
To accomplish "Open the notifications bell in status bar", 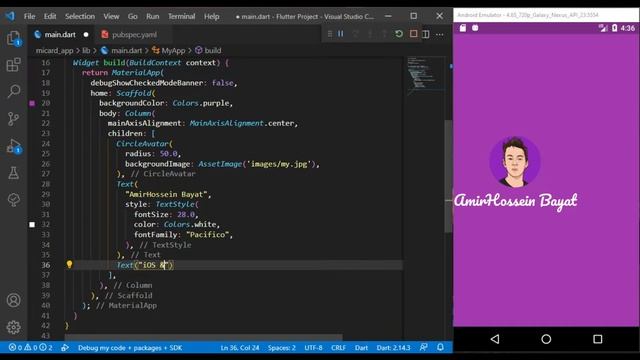I will click(440, 347).
